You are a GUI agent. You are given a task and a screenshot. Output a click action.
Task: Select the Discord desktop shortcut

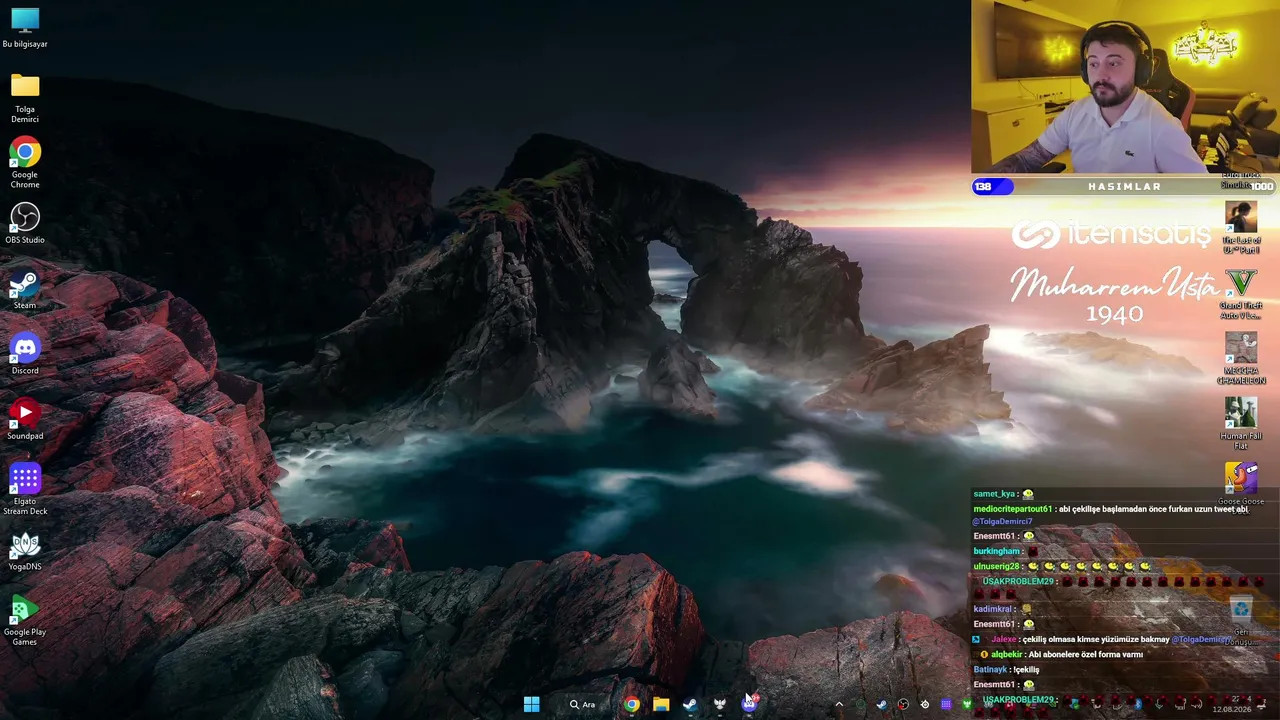click(25, 355)
